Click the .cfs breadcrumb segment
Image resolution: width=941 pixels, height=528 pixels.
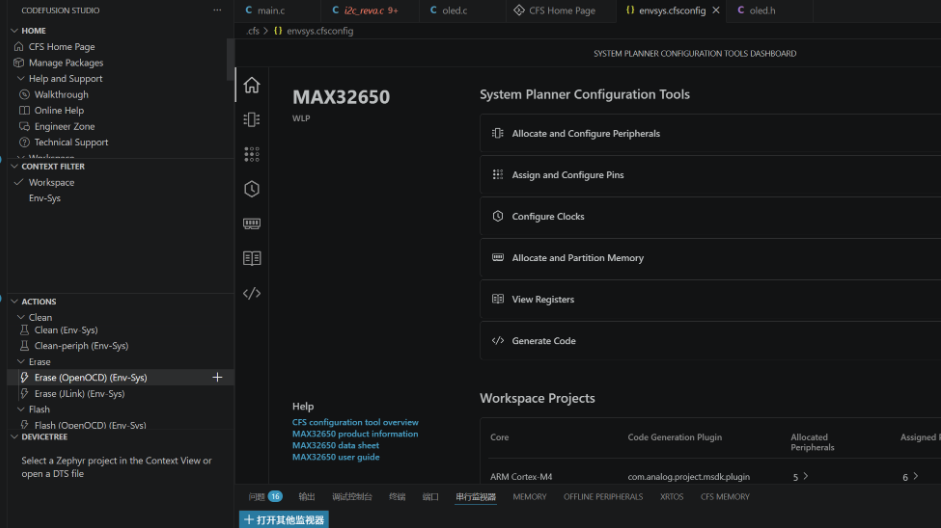pos(253,31)
